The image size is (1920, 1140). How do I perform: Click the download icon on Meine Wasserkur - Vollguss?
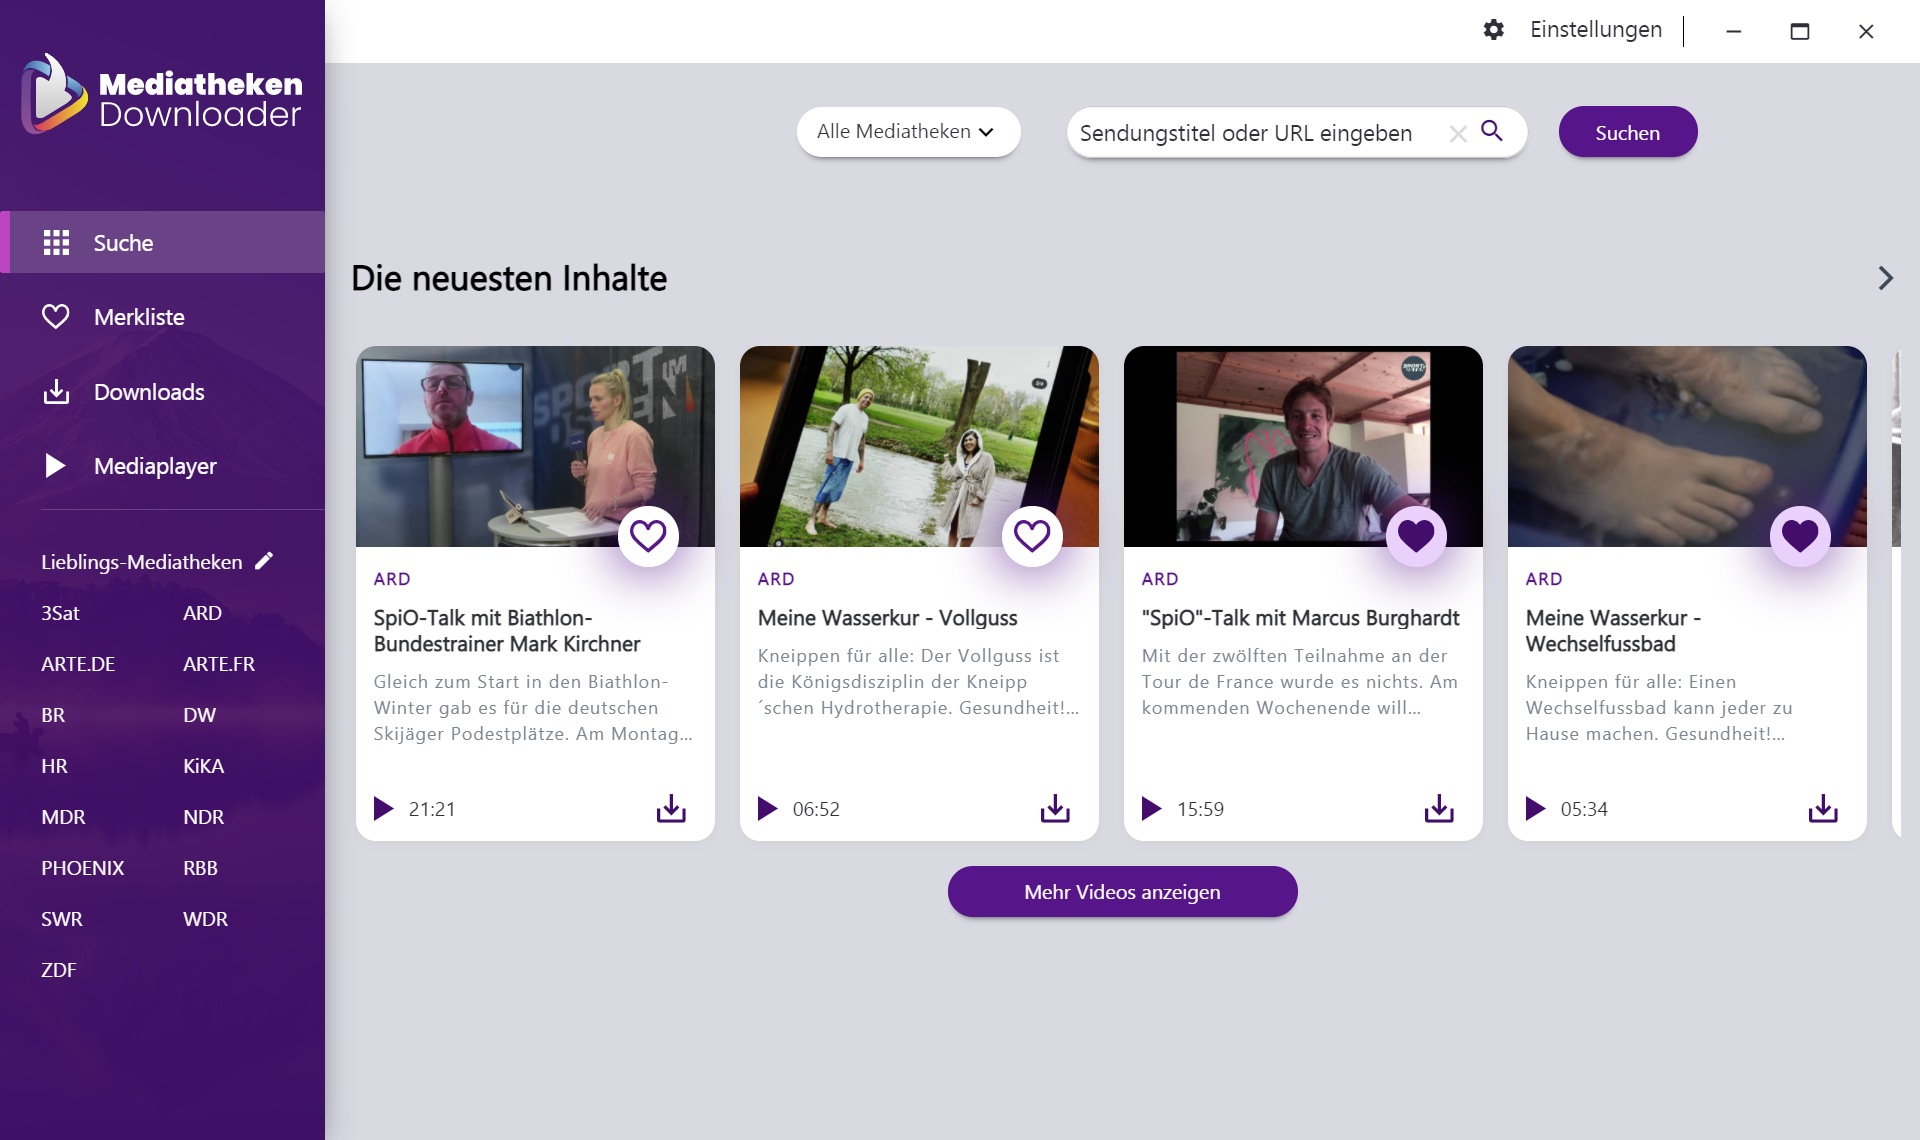[x=1055, y=808]
